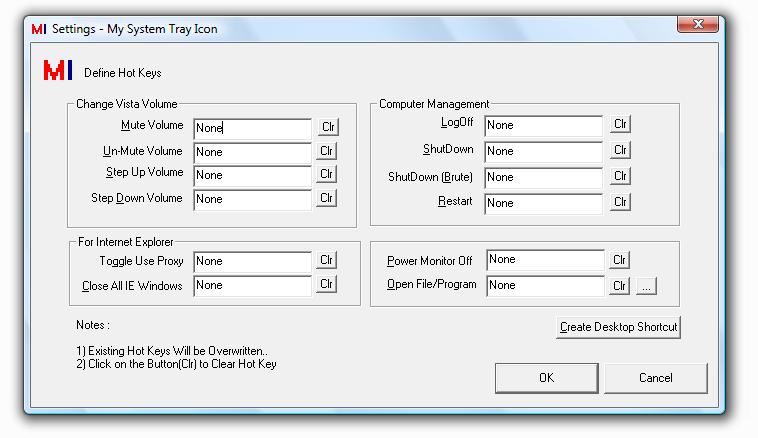Clear the Close All IE Windows hot key
Viewport: 758px width, 438px height.
click(x=327, y=285)
